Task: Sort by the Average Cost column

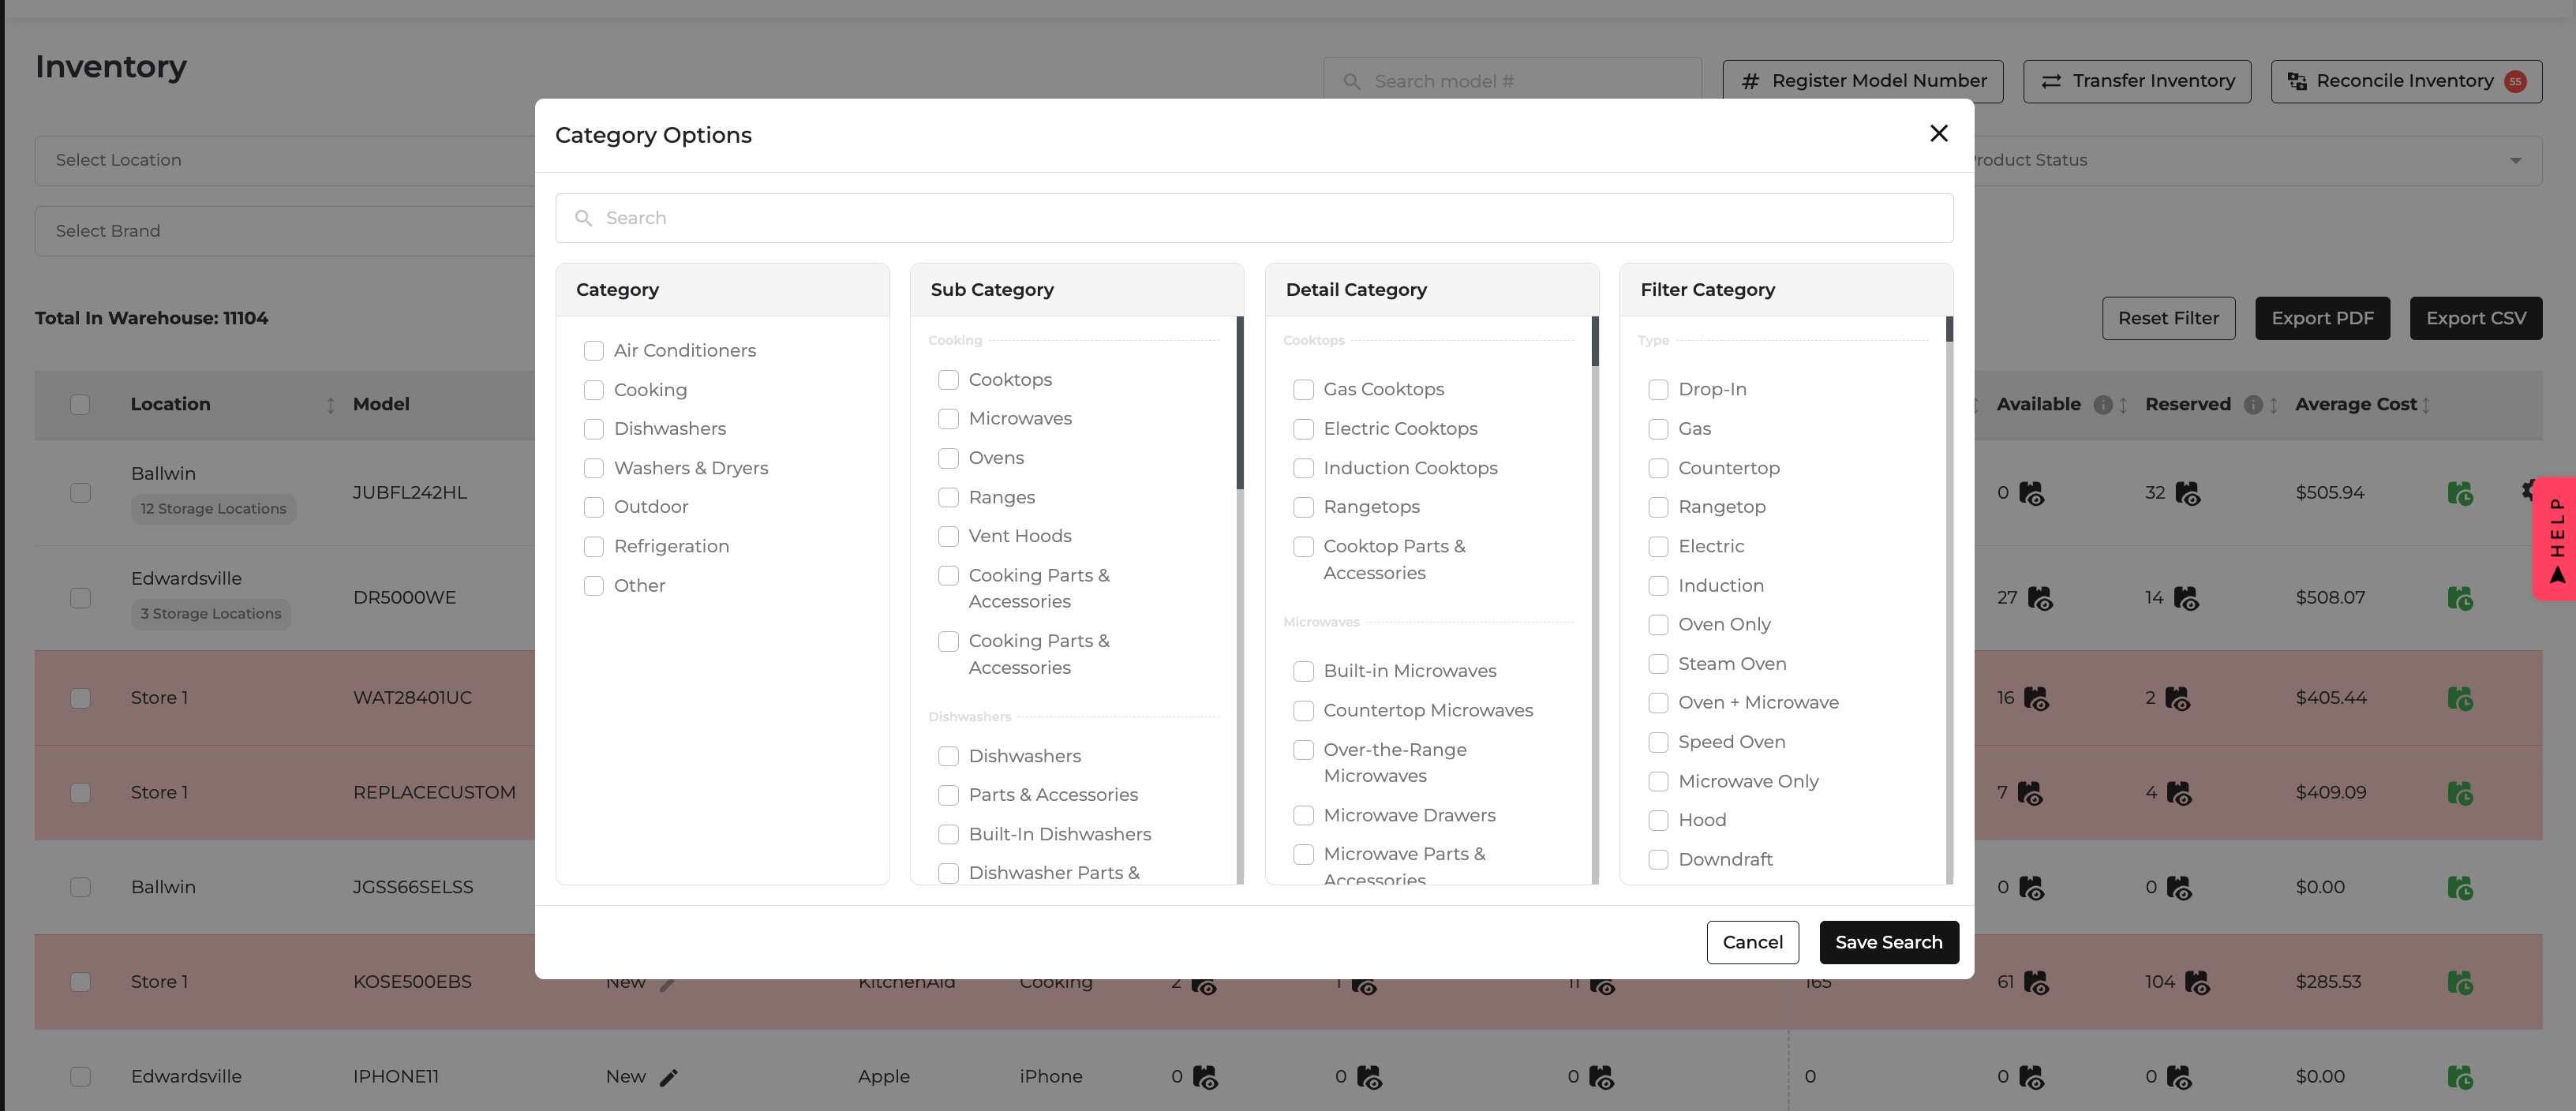Action: 2426,405
